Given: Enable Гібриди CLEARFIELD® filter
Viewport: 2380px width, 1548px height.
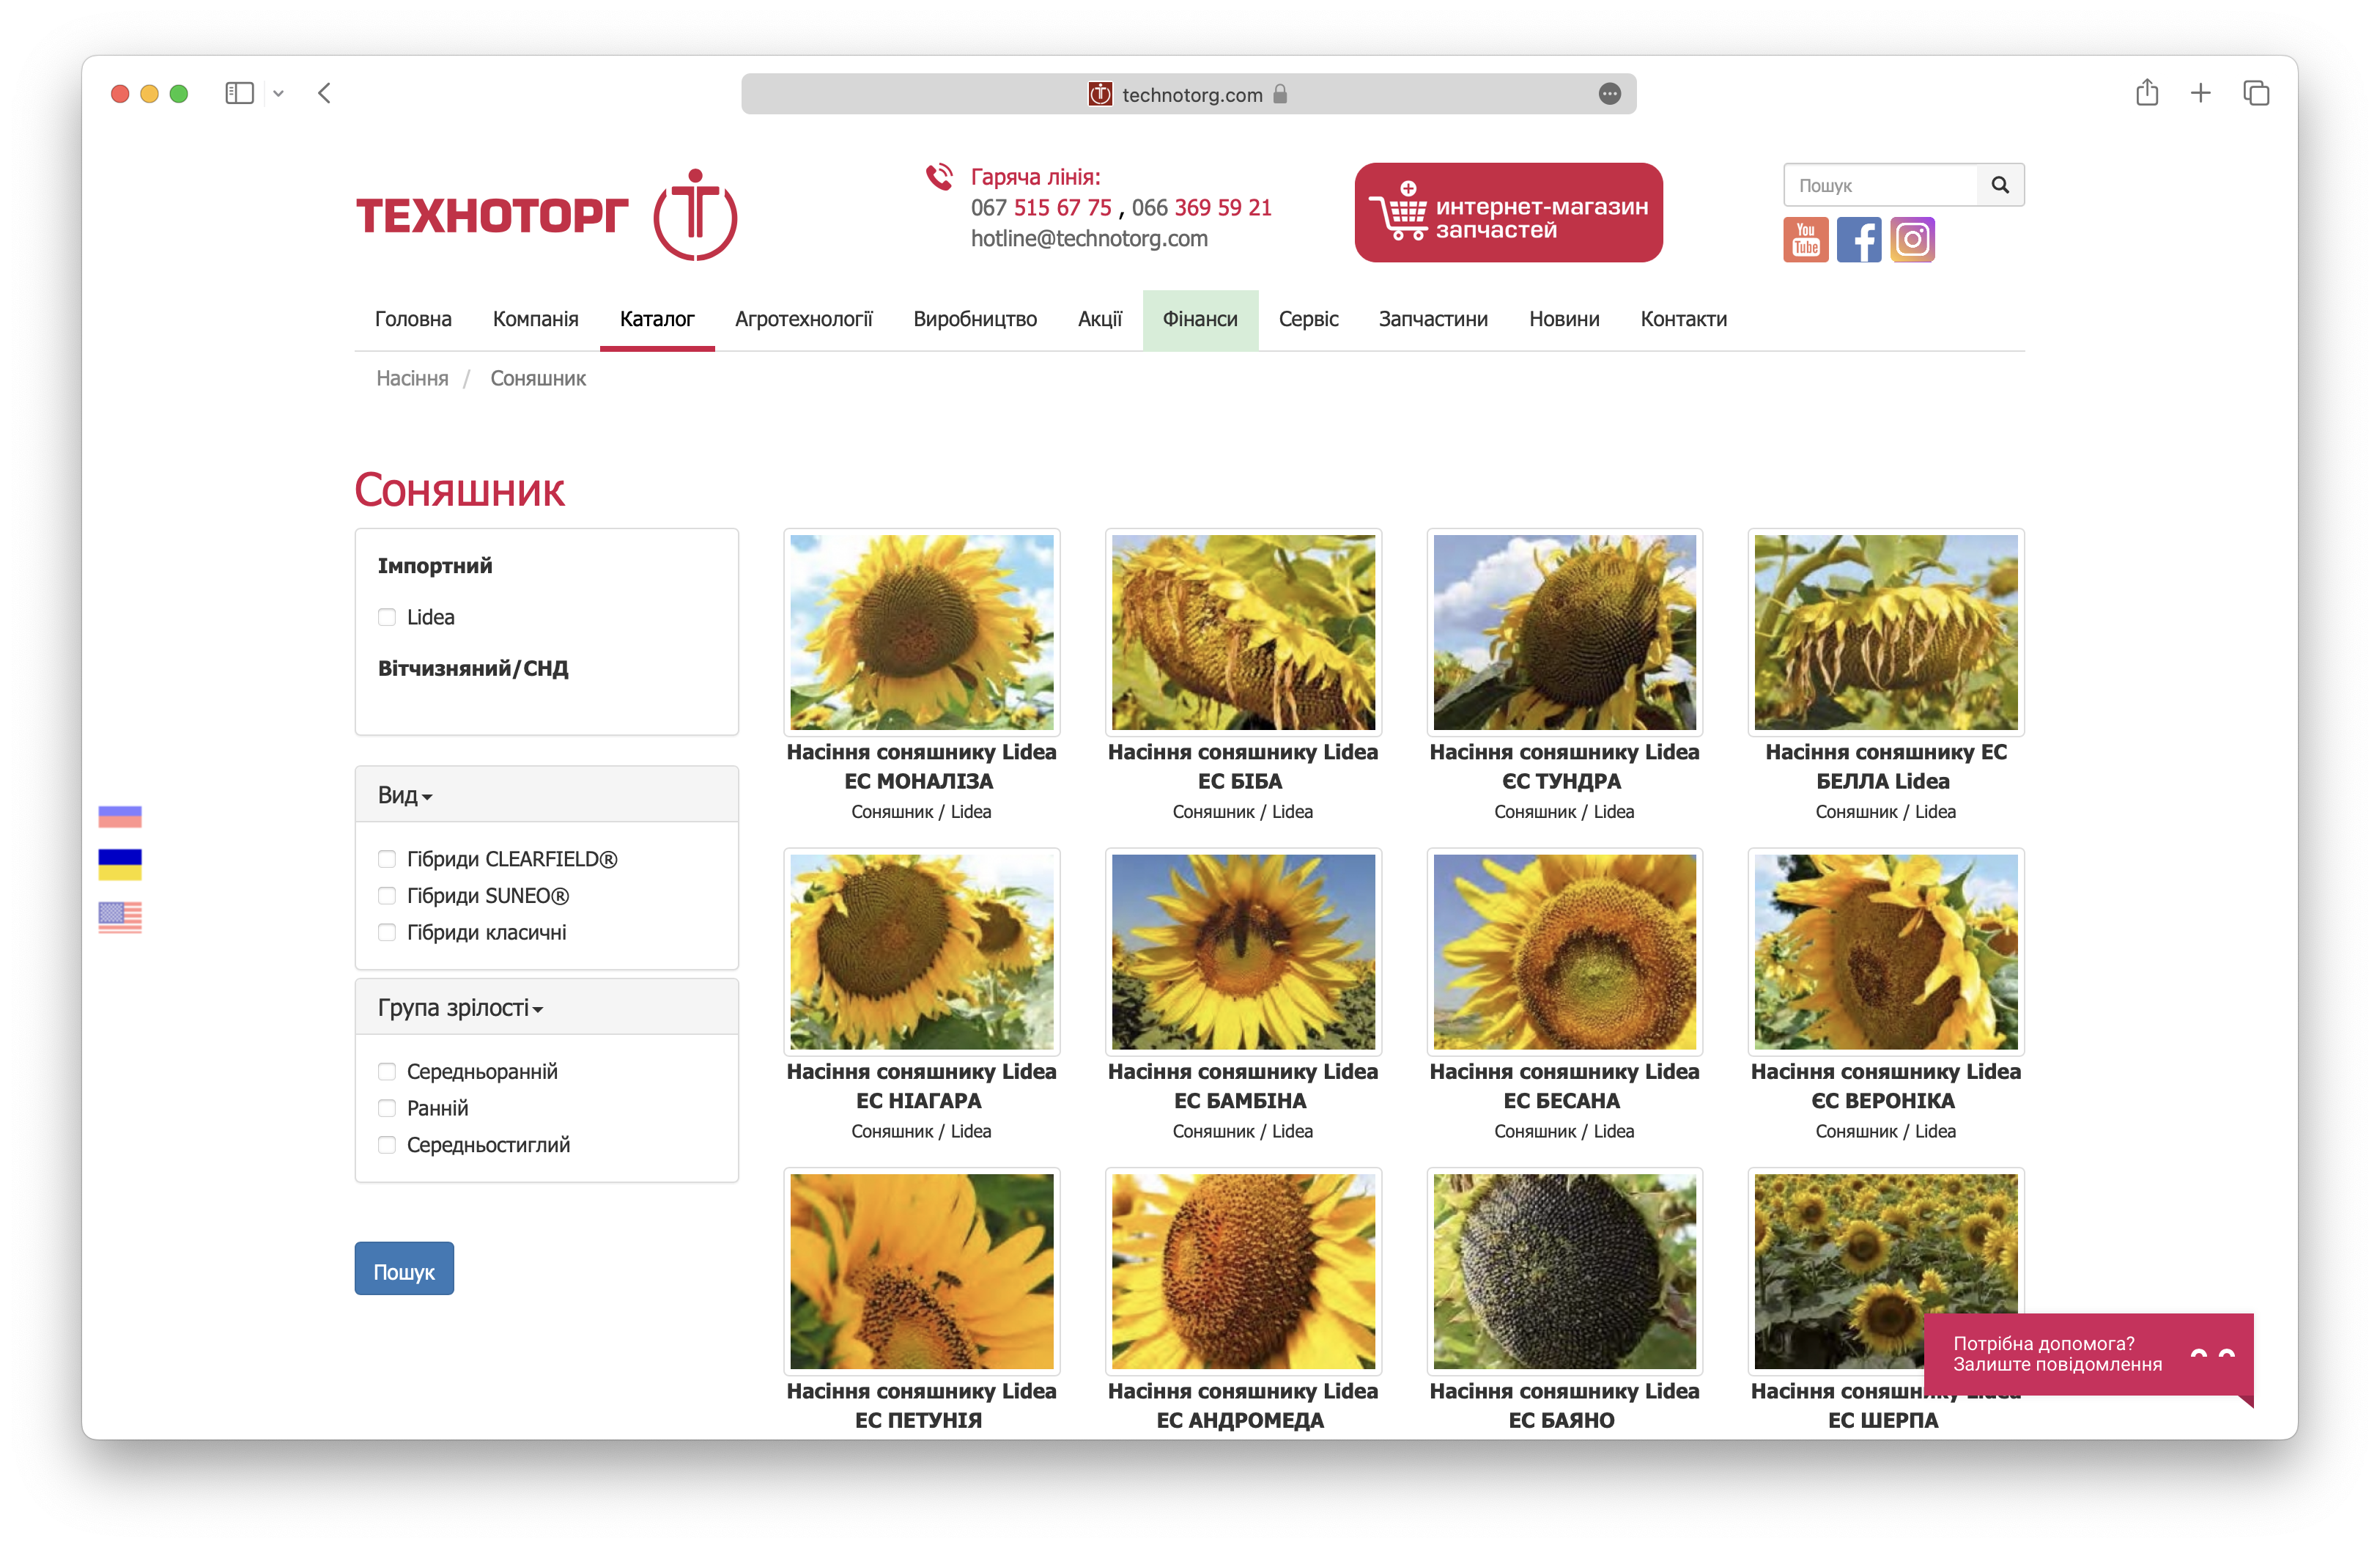Looking at the screenshot, I should tap(387, 859).
